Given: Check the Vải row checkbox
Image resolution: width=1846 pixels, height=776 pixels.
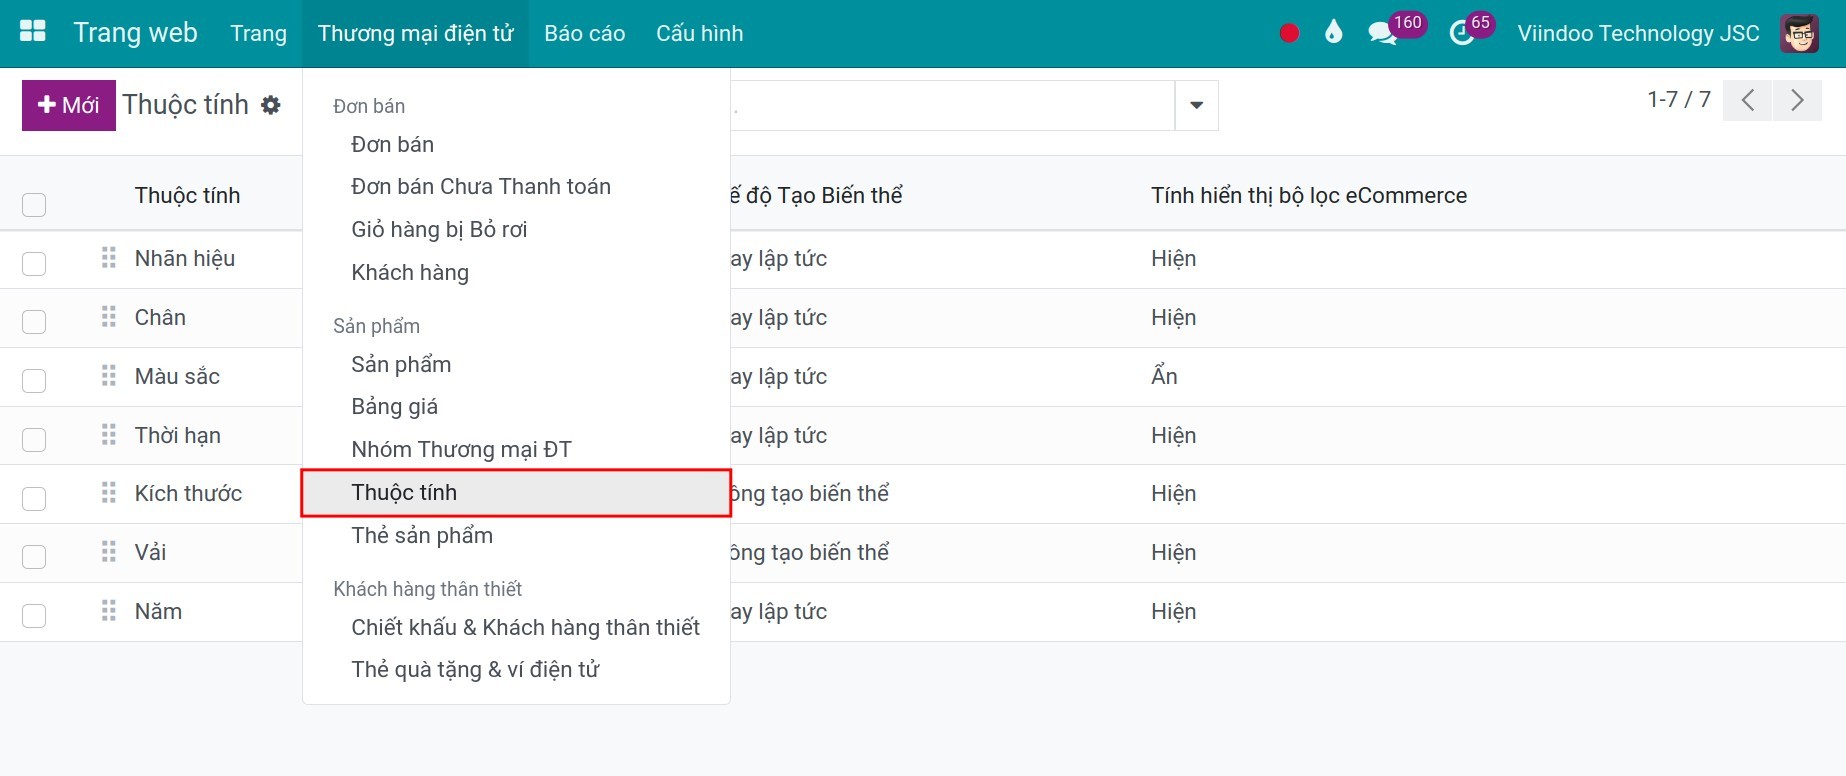Looking at the screenshot, I should pos(34,557).
